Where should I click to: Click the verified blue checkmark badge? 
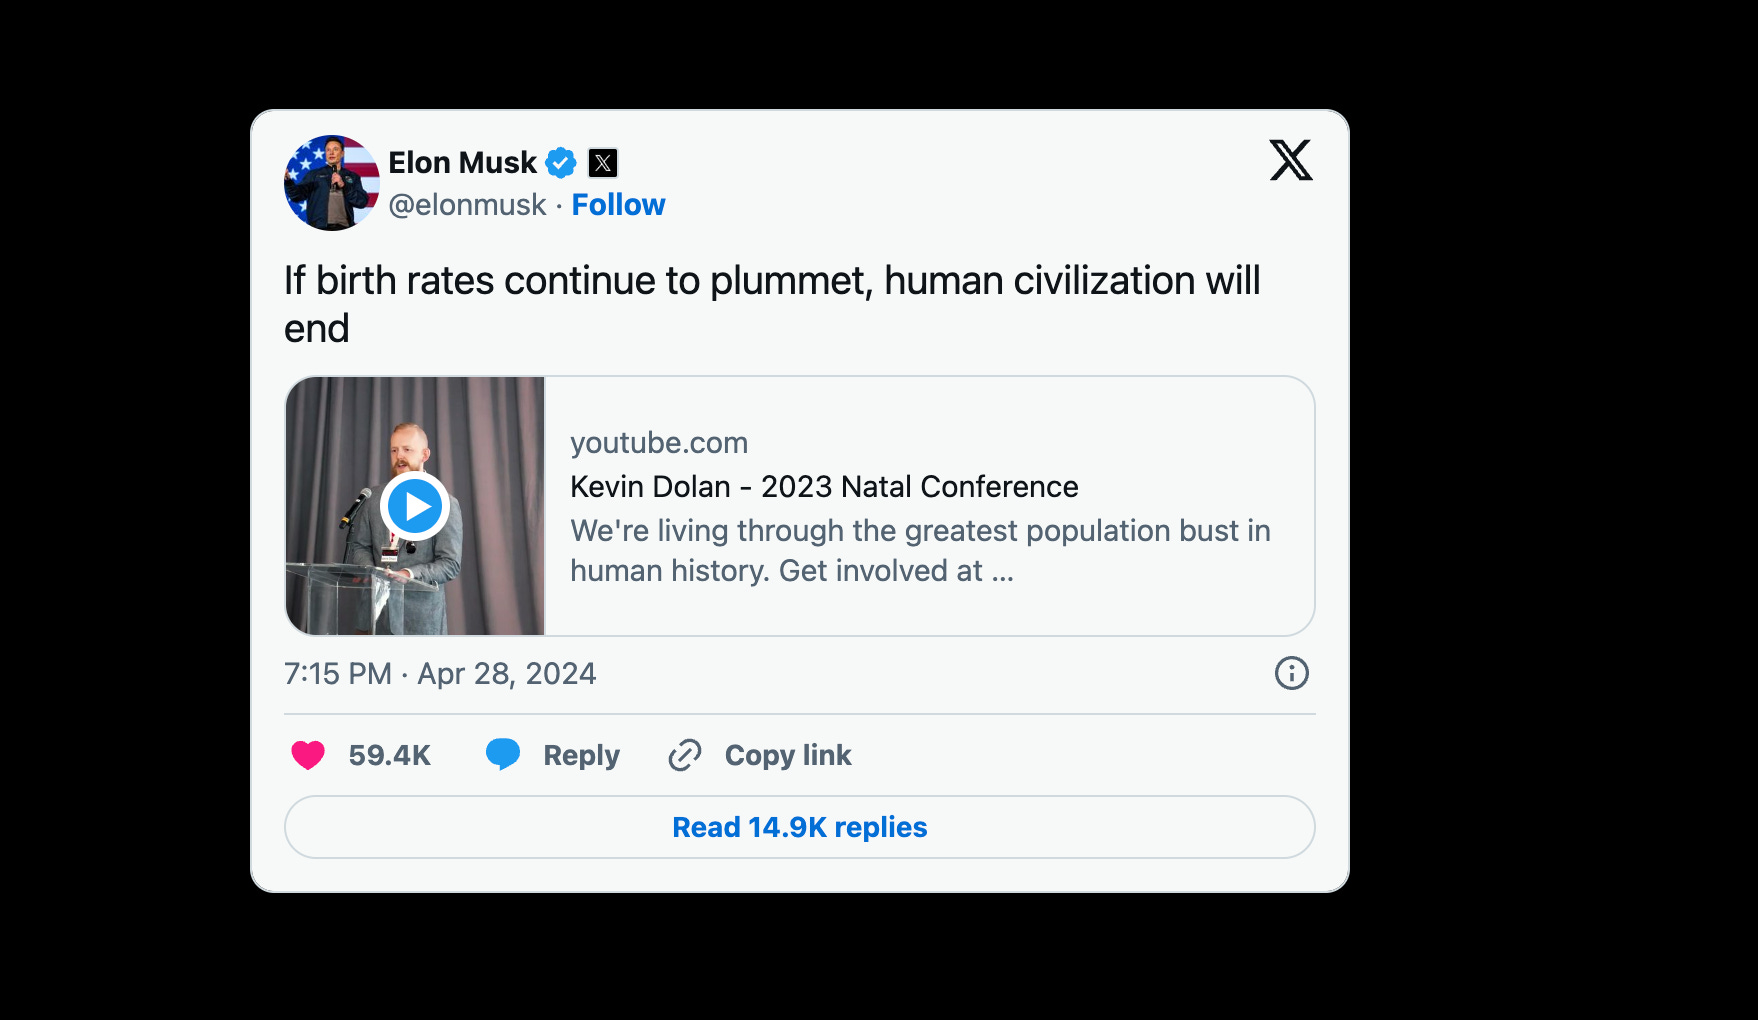point(561,162)
